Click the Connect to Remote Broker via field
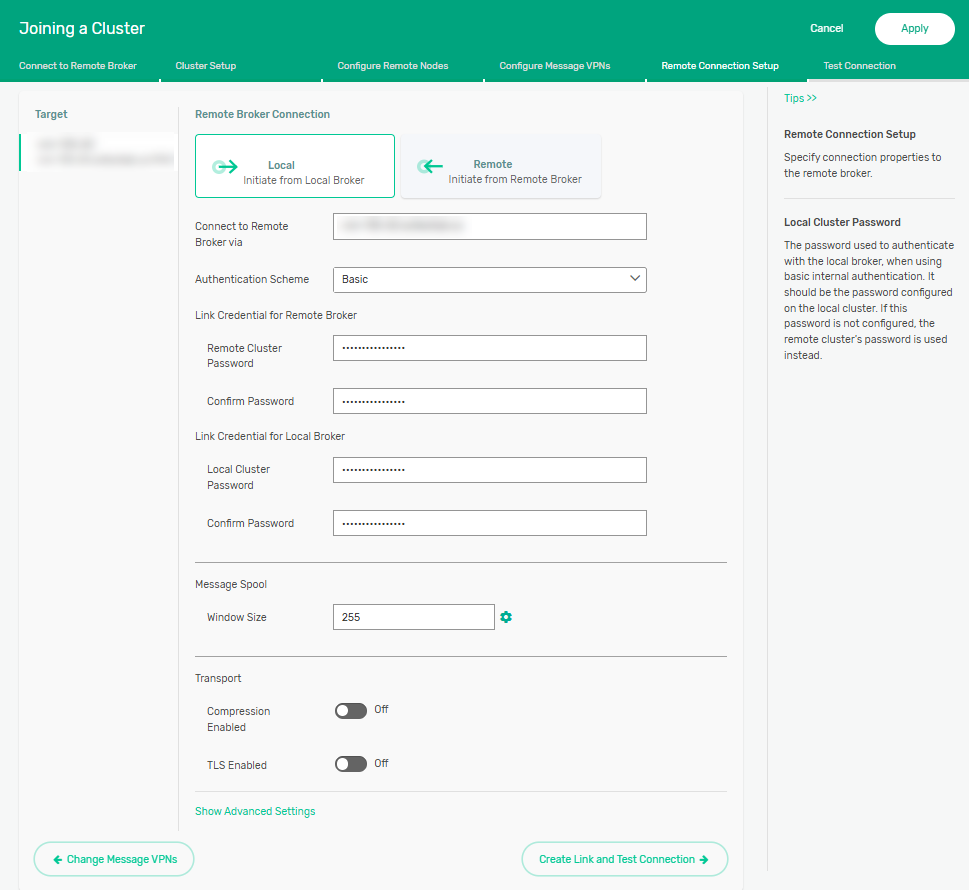This screenshot has width=969, height=890. click(x=489, y=227)
